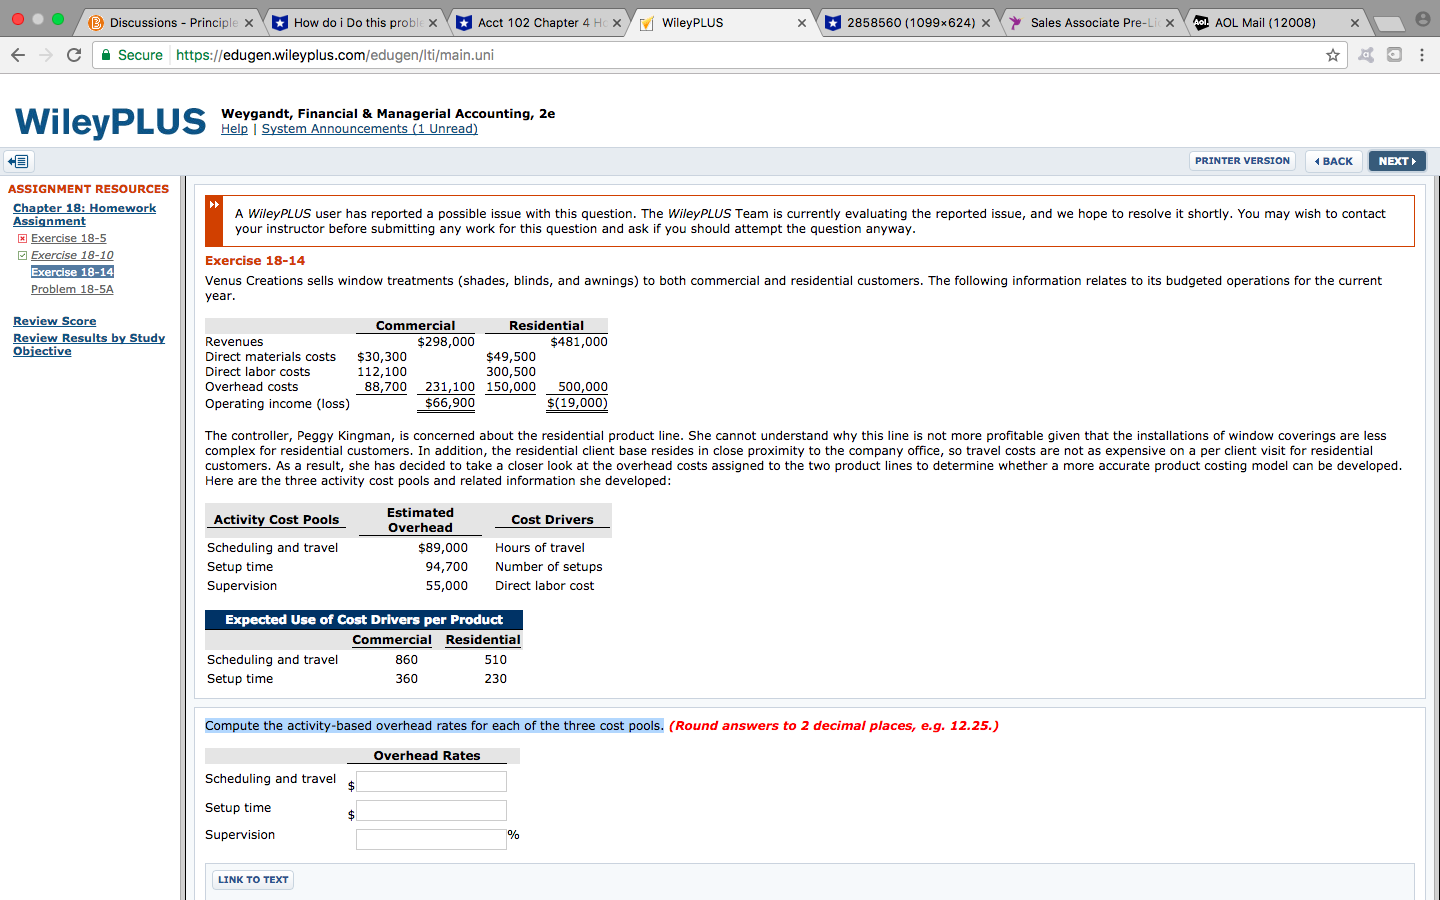The height and width of the screenshot is (900, 1440).
Task: Click the Exercise 18-5 incorrect status icon
Action: (22, 239)
